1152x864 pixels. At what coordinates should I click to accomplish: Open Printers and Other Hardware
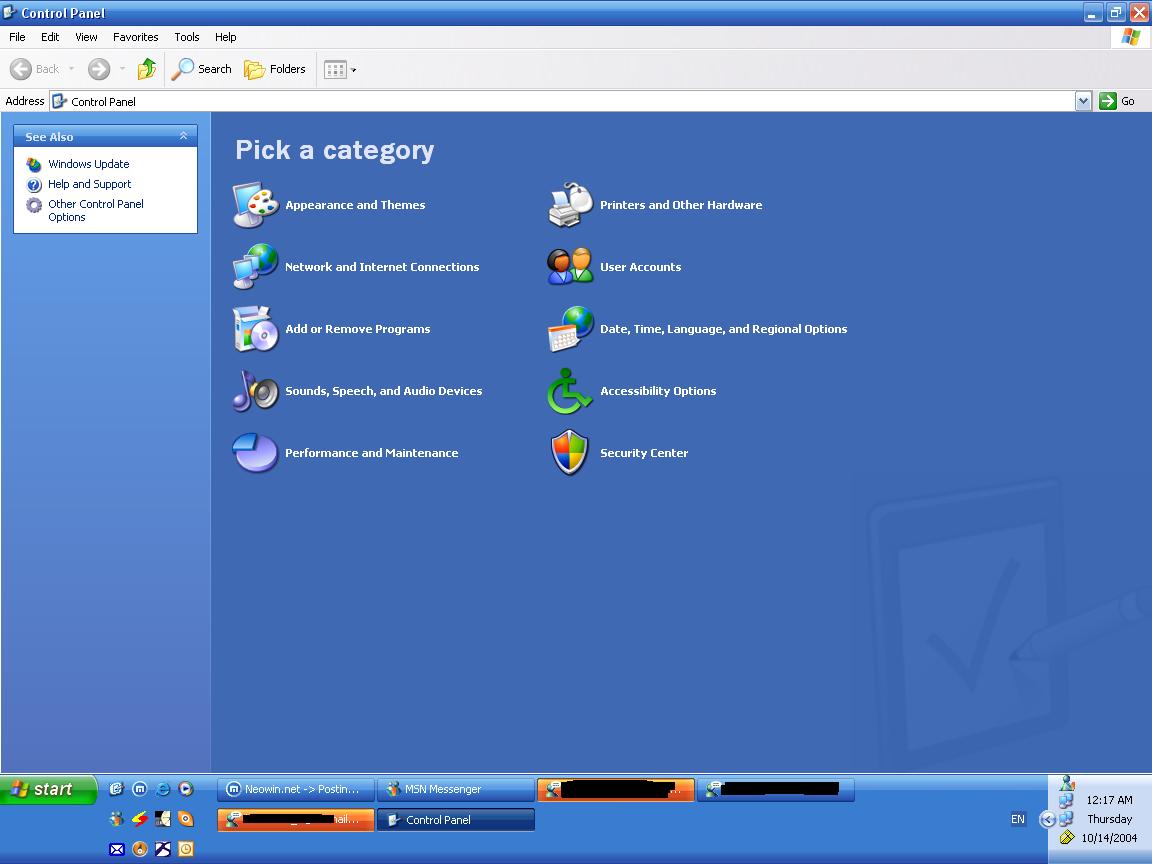click(681, 204)
